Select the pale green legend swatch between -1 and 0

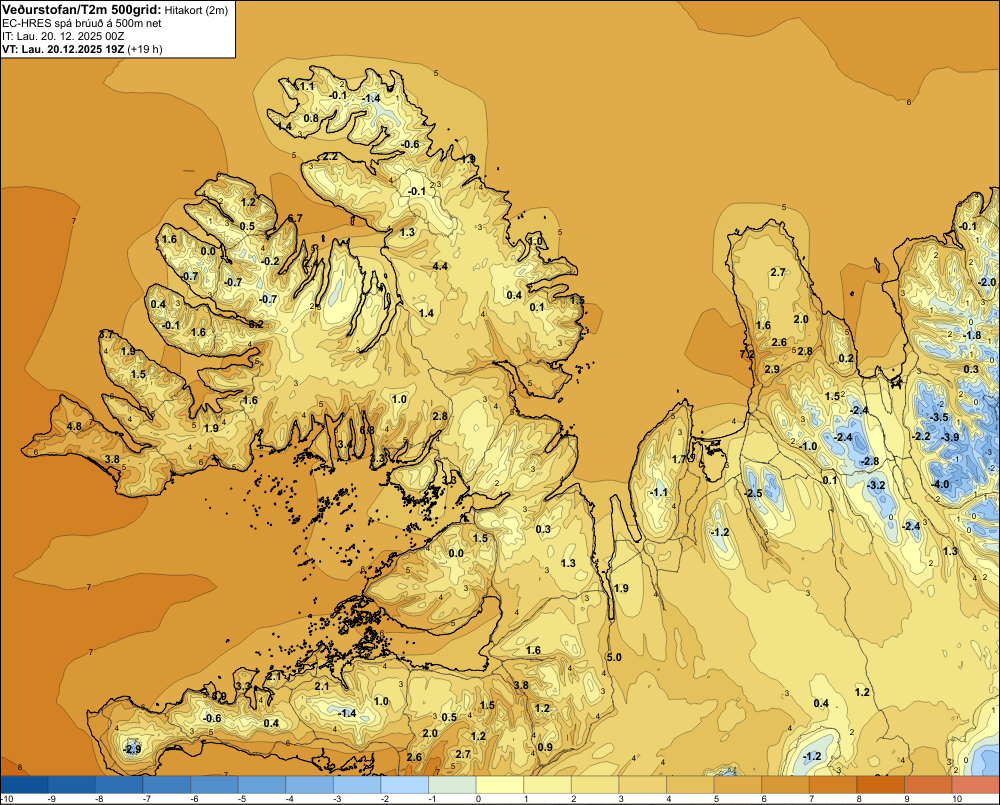tap(452, 785)
